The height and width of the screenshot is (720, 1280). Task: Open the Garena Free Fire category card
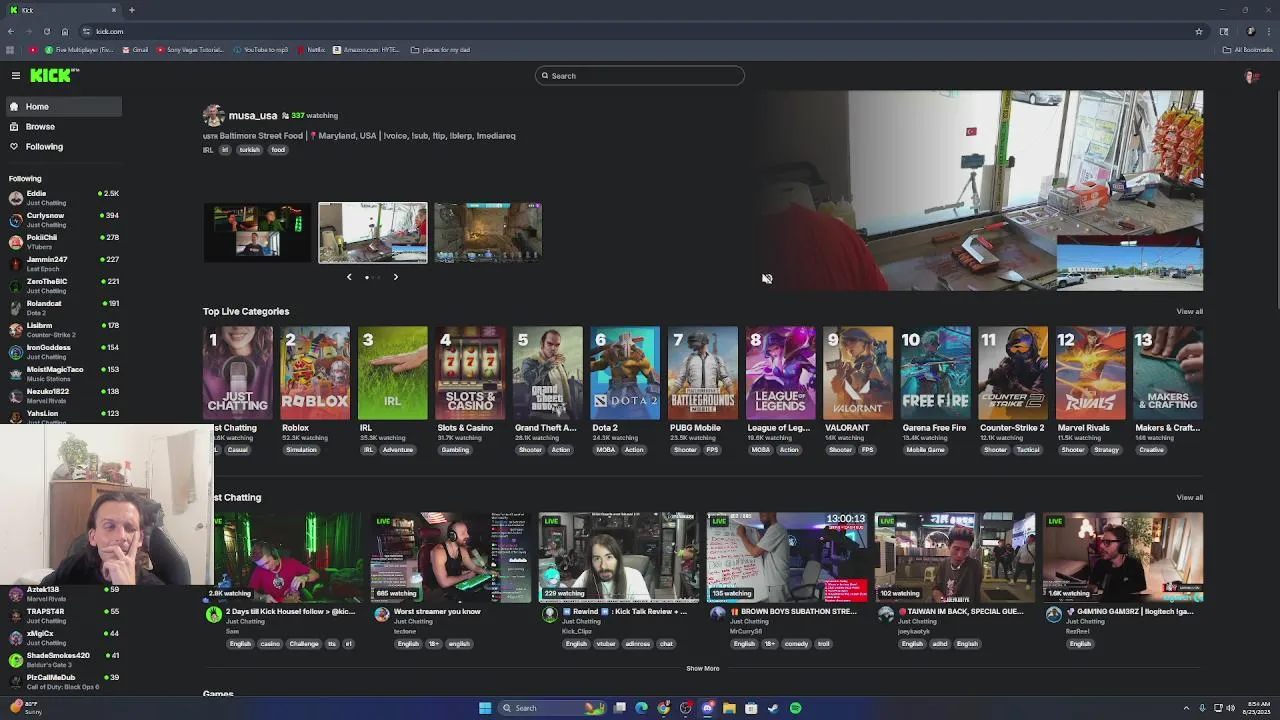[935, 372]
